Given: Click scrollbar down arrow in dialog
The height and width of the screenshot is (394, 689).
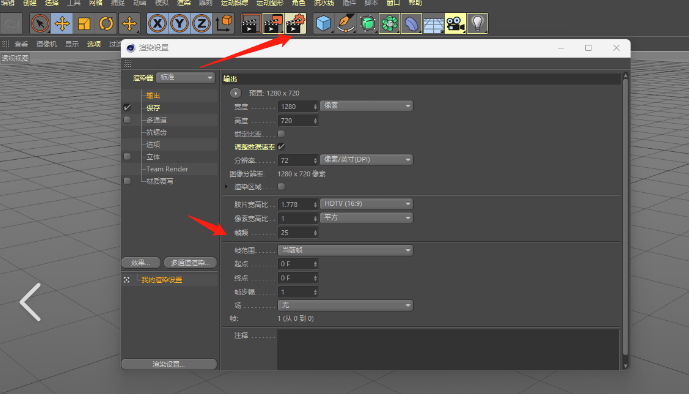Looking at the screenshot, I should pyautogui.click(x=625, y=366).
